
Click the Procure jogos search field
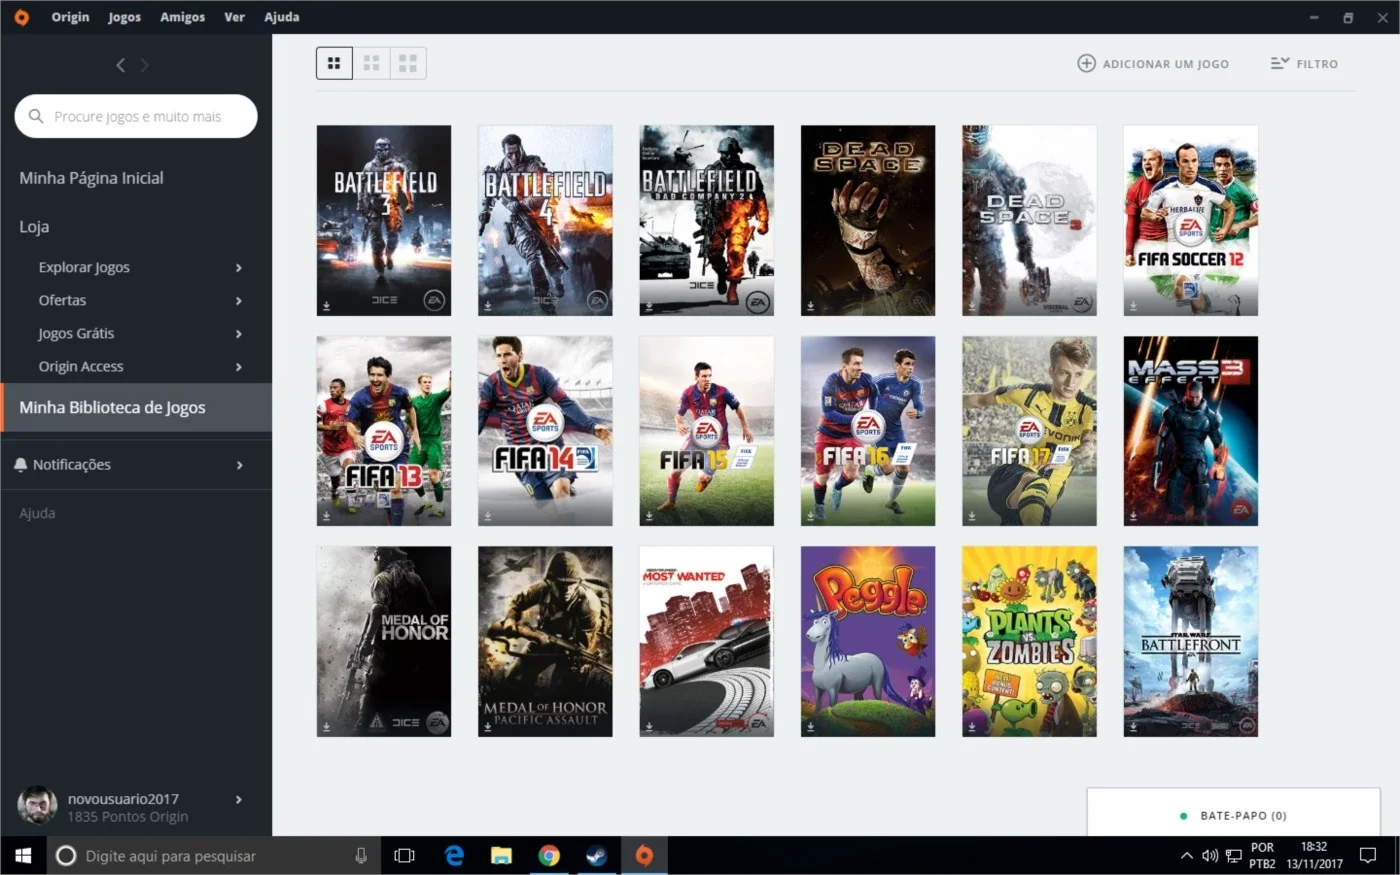[x=136, y=116]
